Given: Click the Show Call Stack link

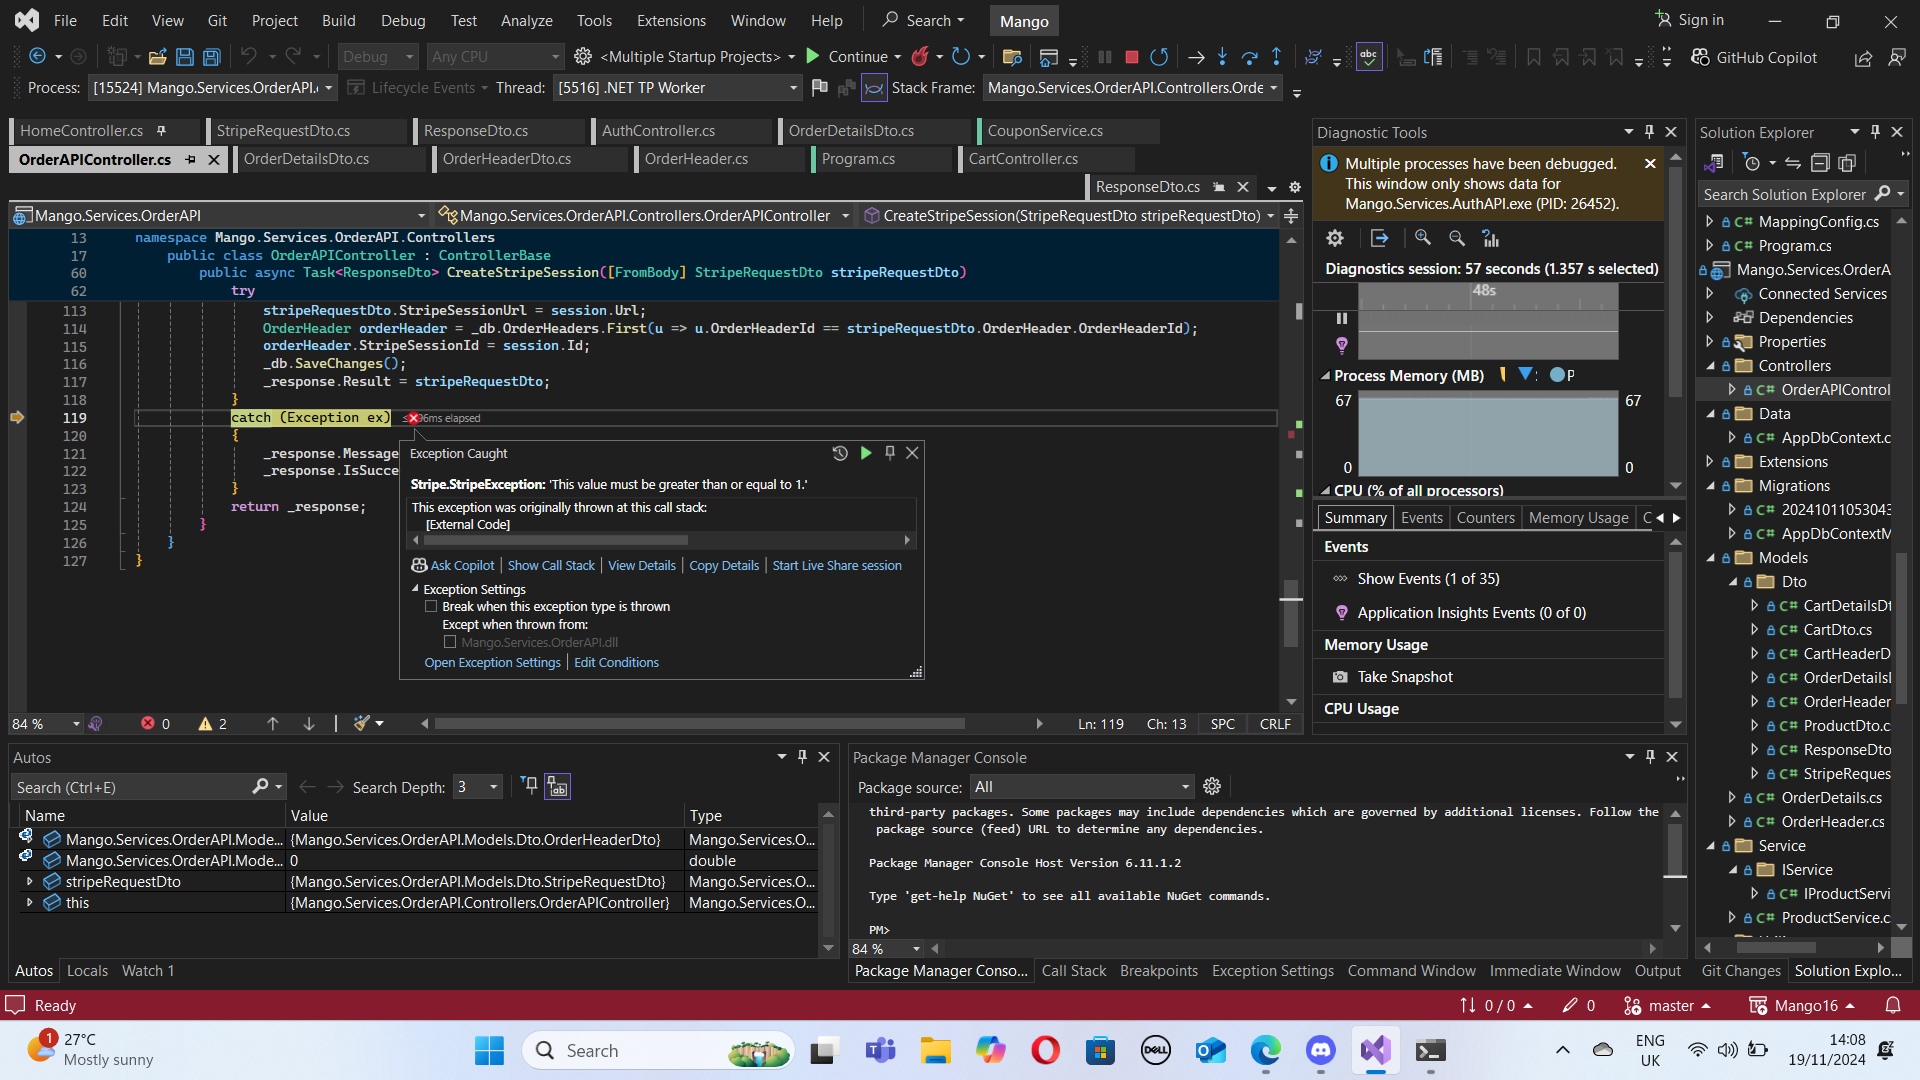Looking at the screenshot, I should coord(551,565).
